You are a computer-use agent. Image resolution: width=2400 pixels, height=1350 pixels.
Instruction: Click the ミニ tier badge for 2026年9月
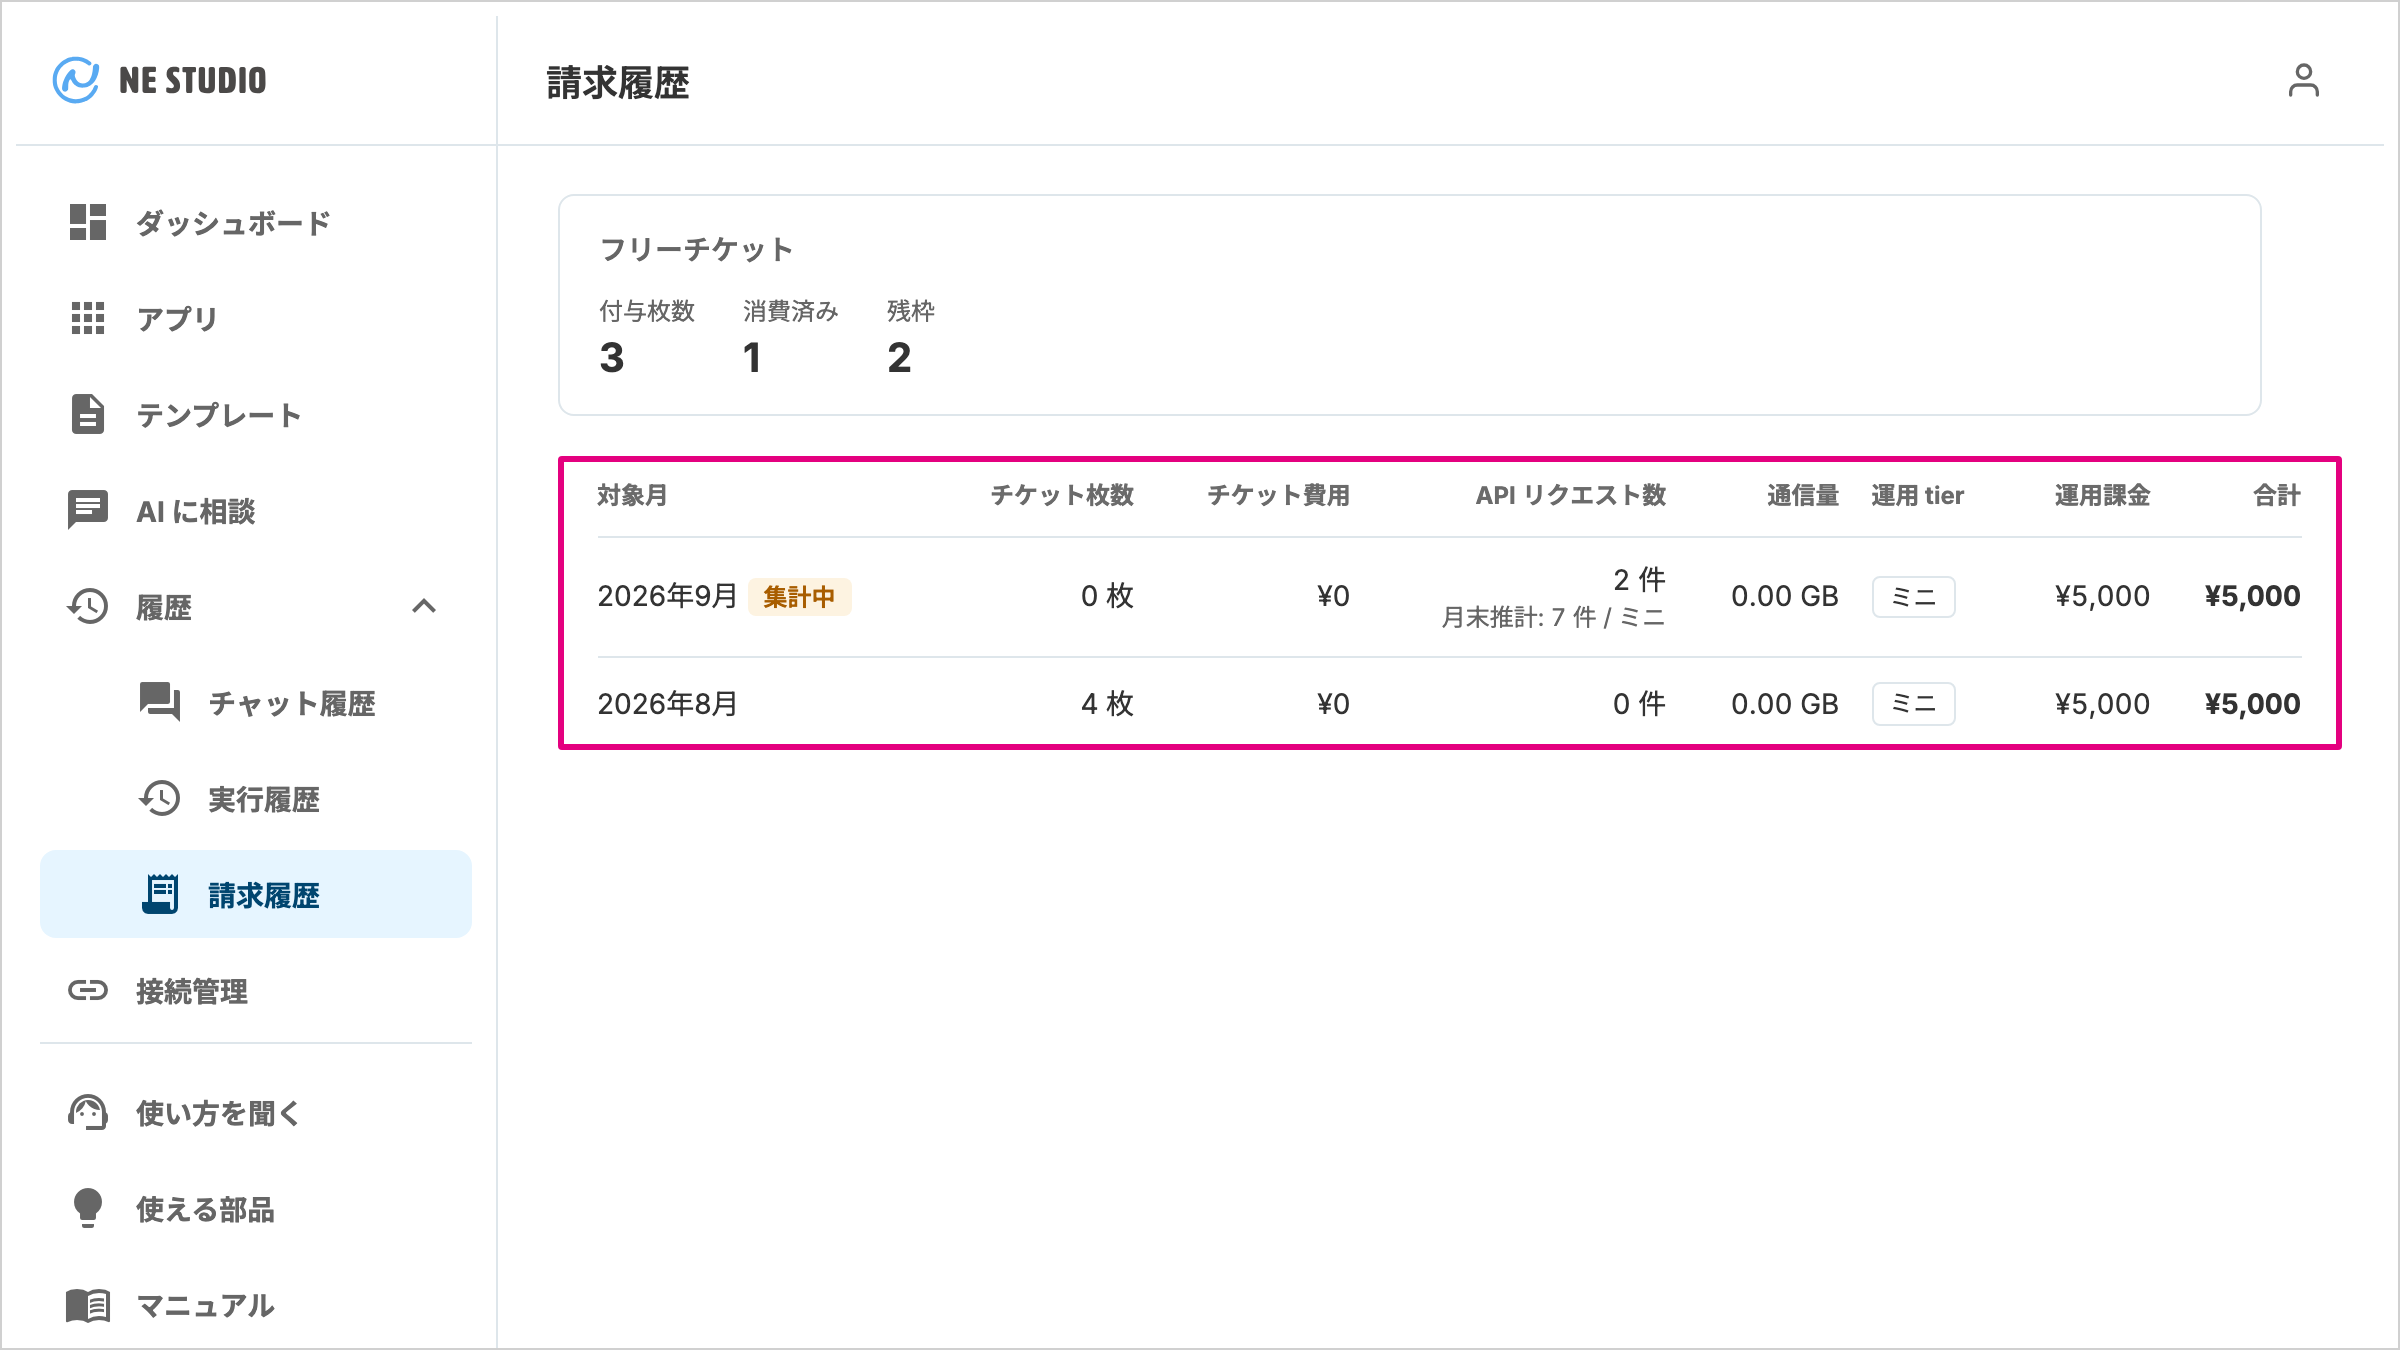tap(1913, 596)
